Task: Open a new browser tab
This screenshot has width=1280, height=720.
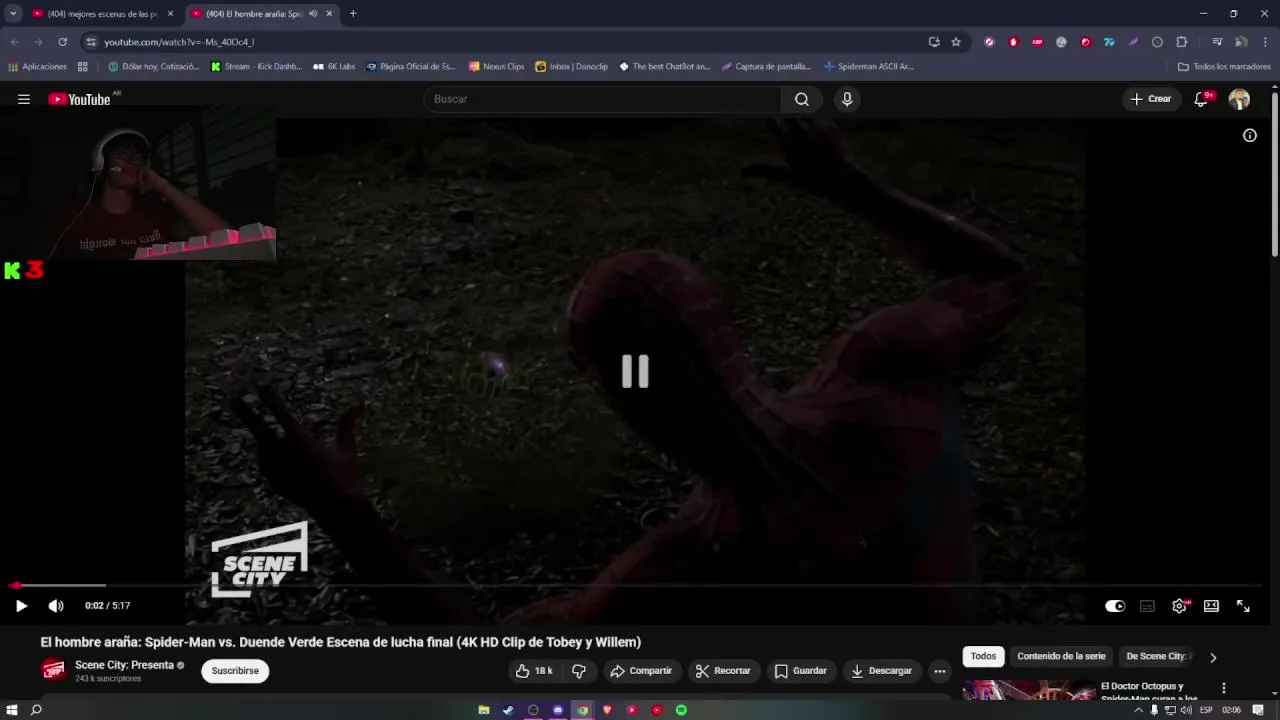Action: pos(353,14)
